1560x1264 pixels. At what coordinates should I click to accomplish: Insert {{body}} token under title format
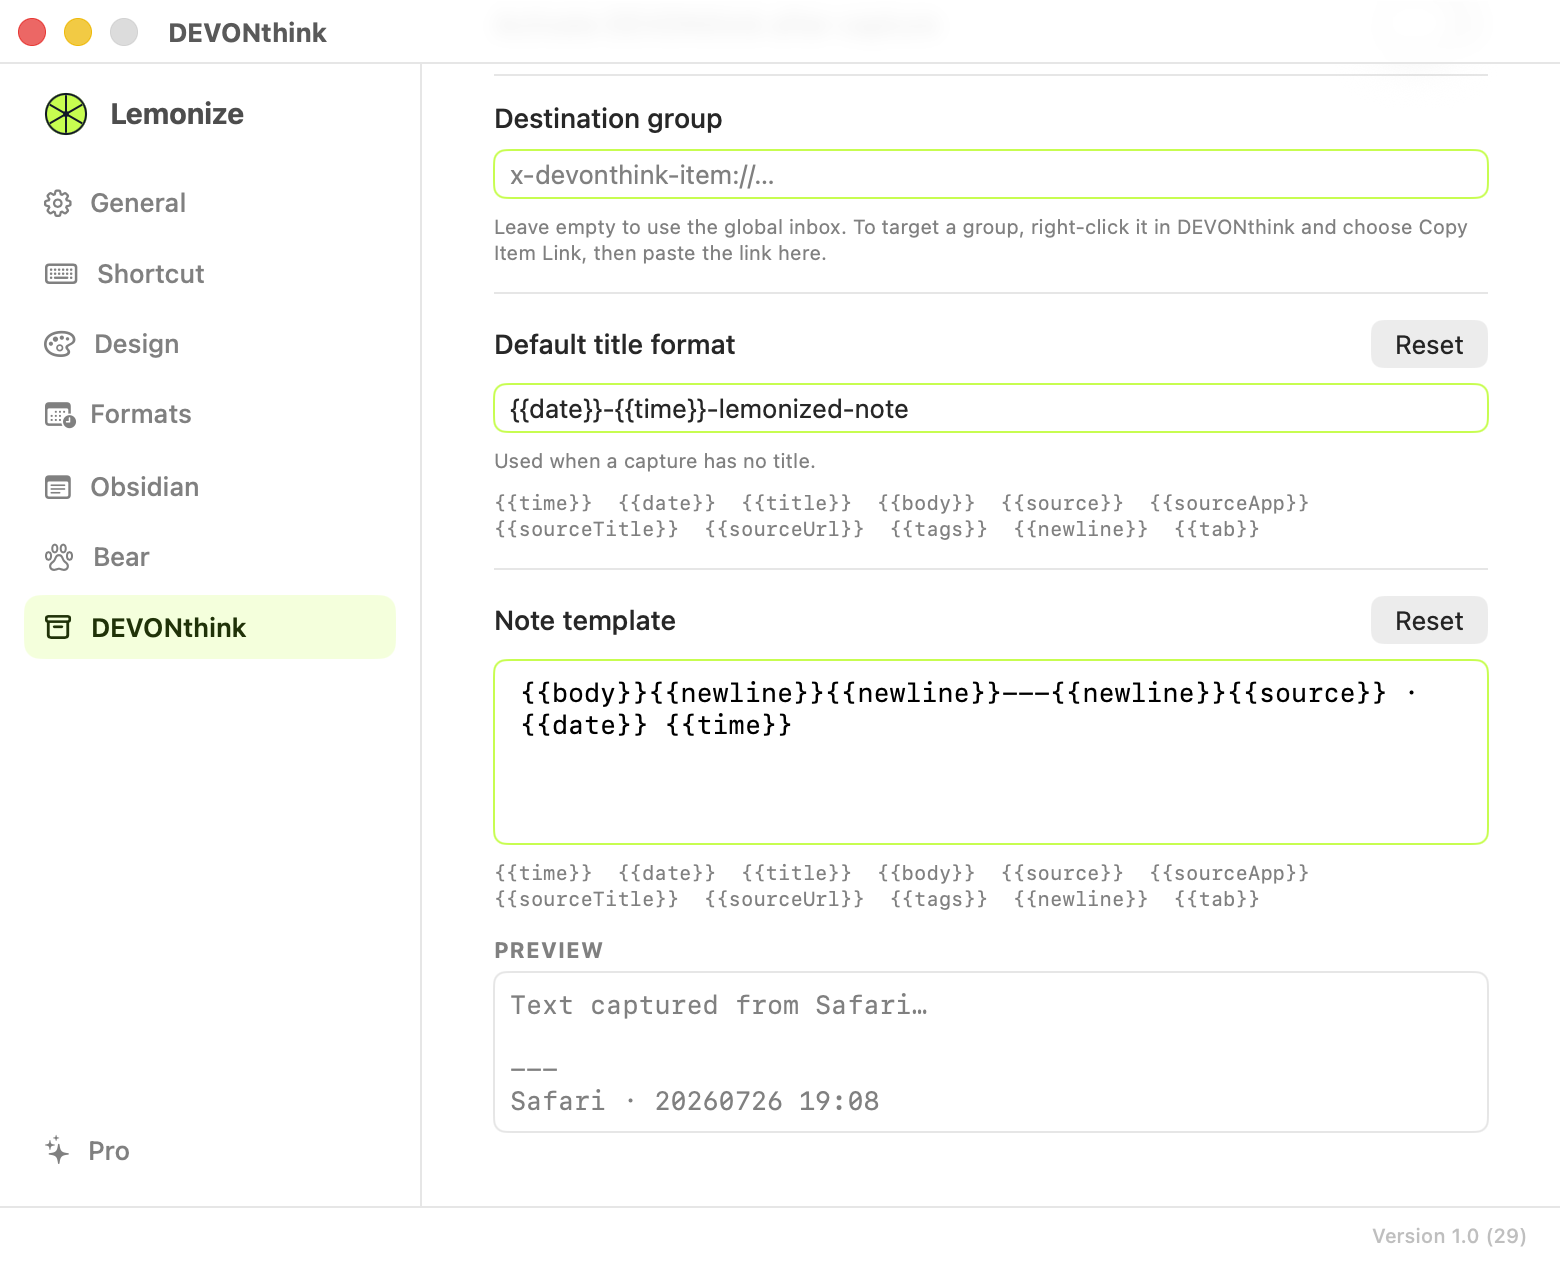(x=926, y=503)
